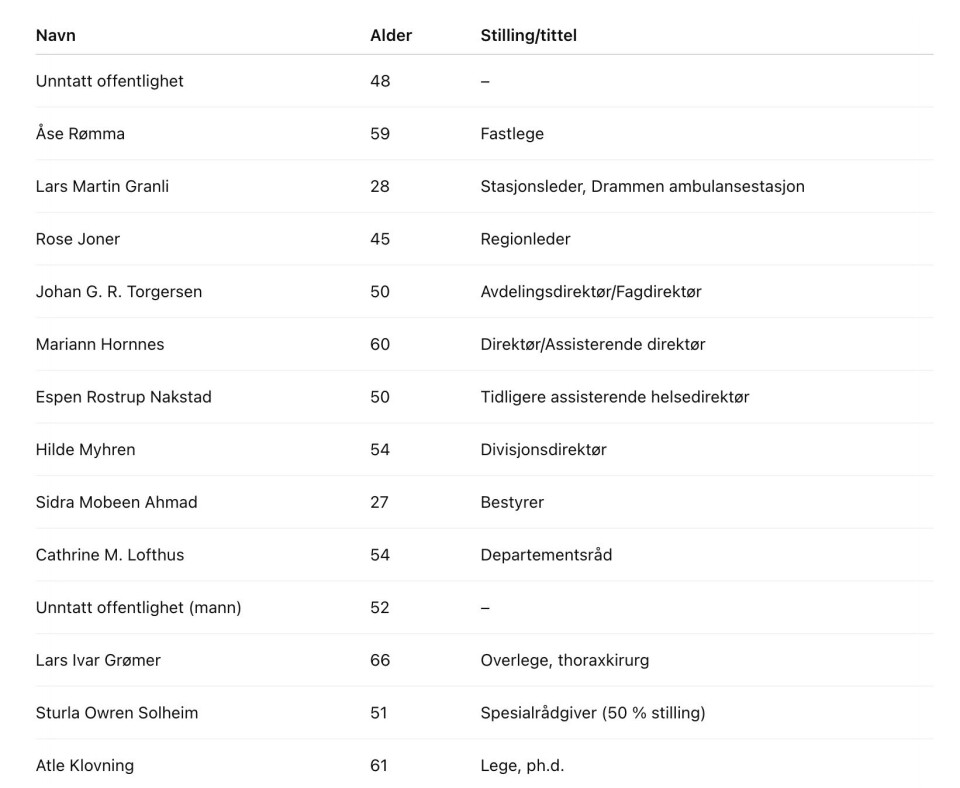Screen dimensions: 960x788
Task: Select the Drammen ambulansestasjon title text
Action: pos(698,186)
